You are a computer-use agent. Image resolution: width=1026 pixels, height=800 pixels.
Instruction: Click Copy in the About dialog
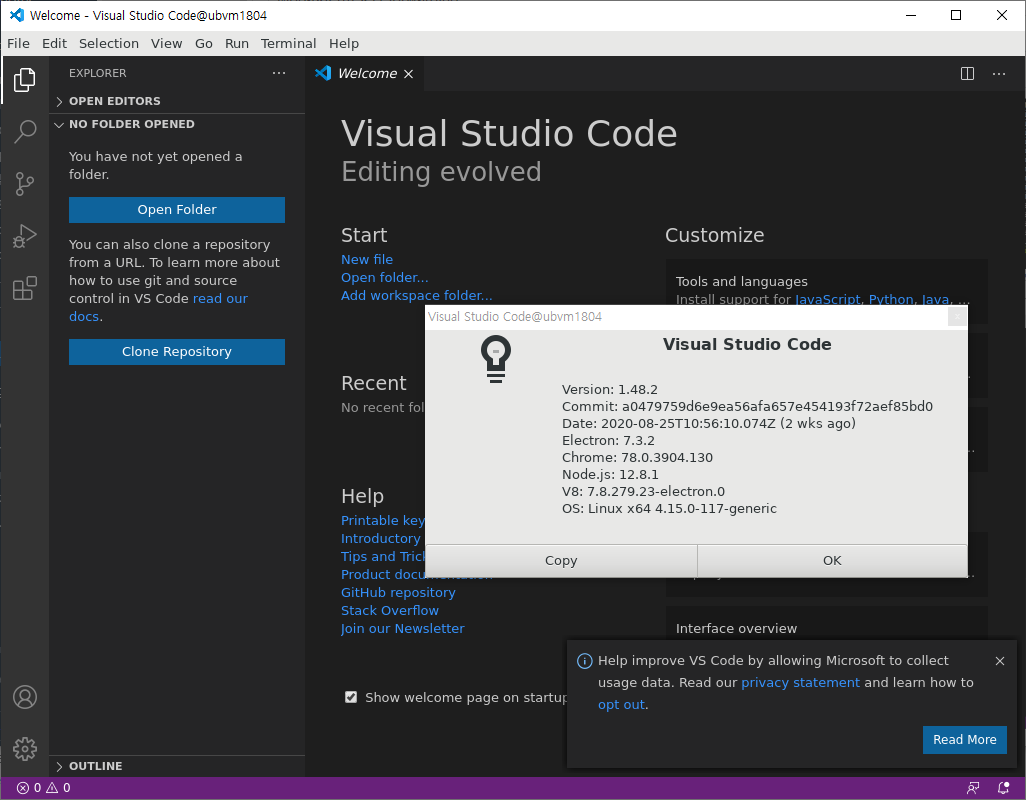[x=561, y=561]
